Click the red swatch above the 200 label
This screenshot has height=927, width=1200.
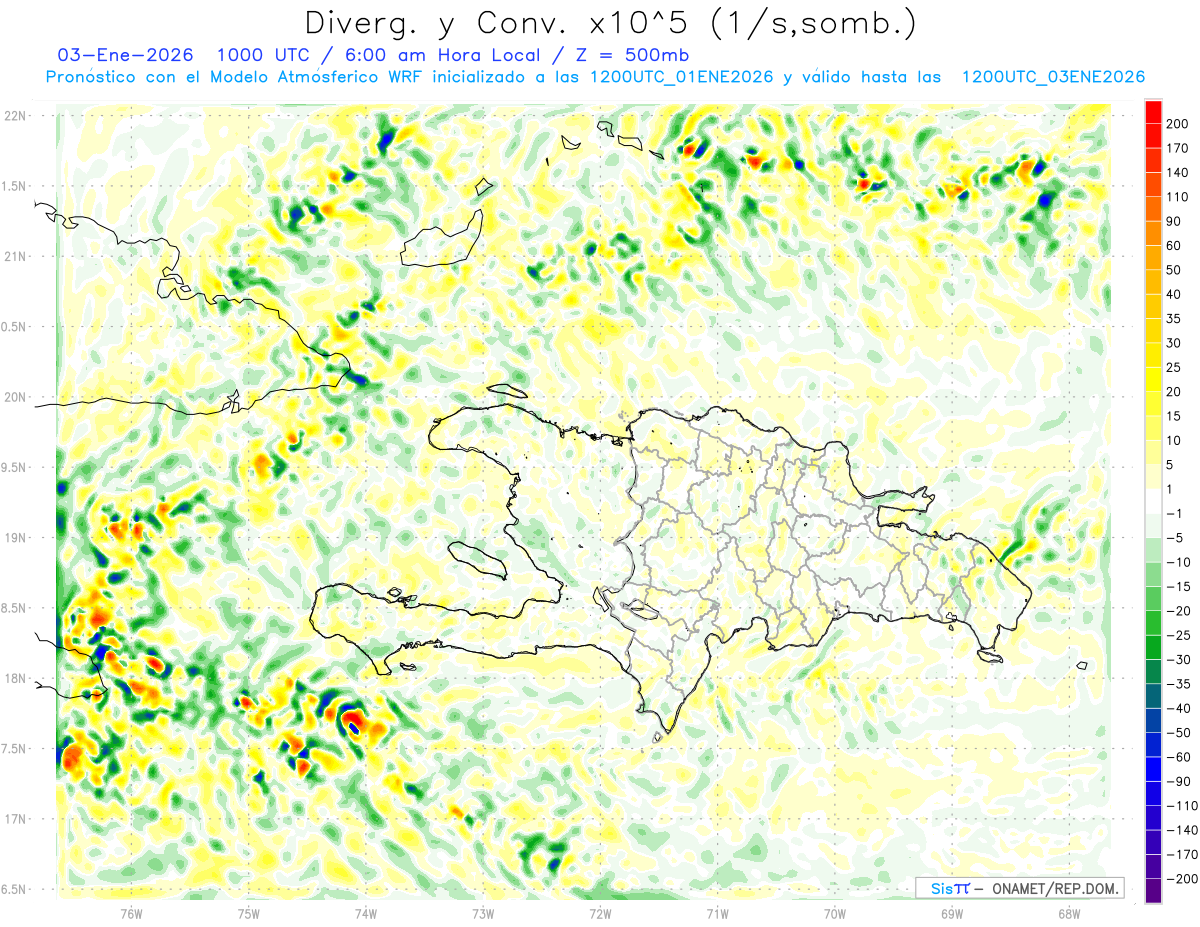tap(1153, 111)
